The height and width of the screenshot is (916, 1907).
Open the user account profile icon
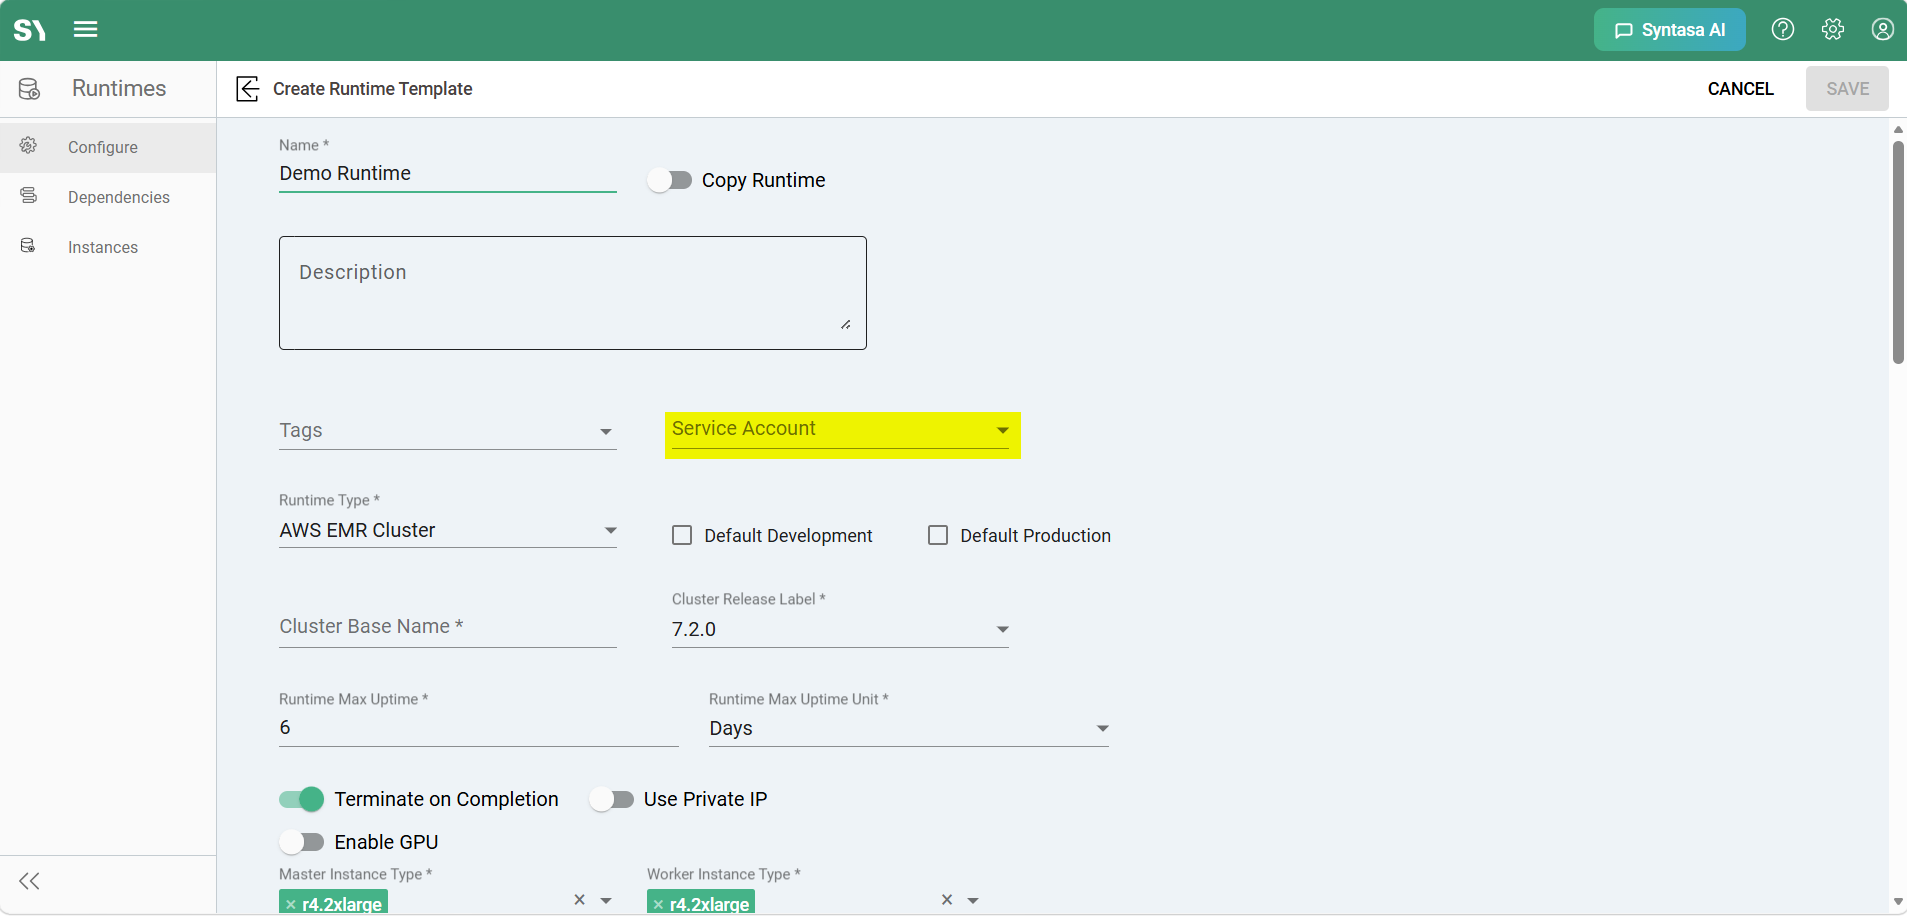click(x=1883, y=29)
